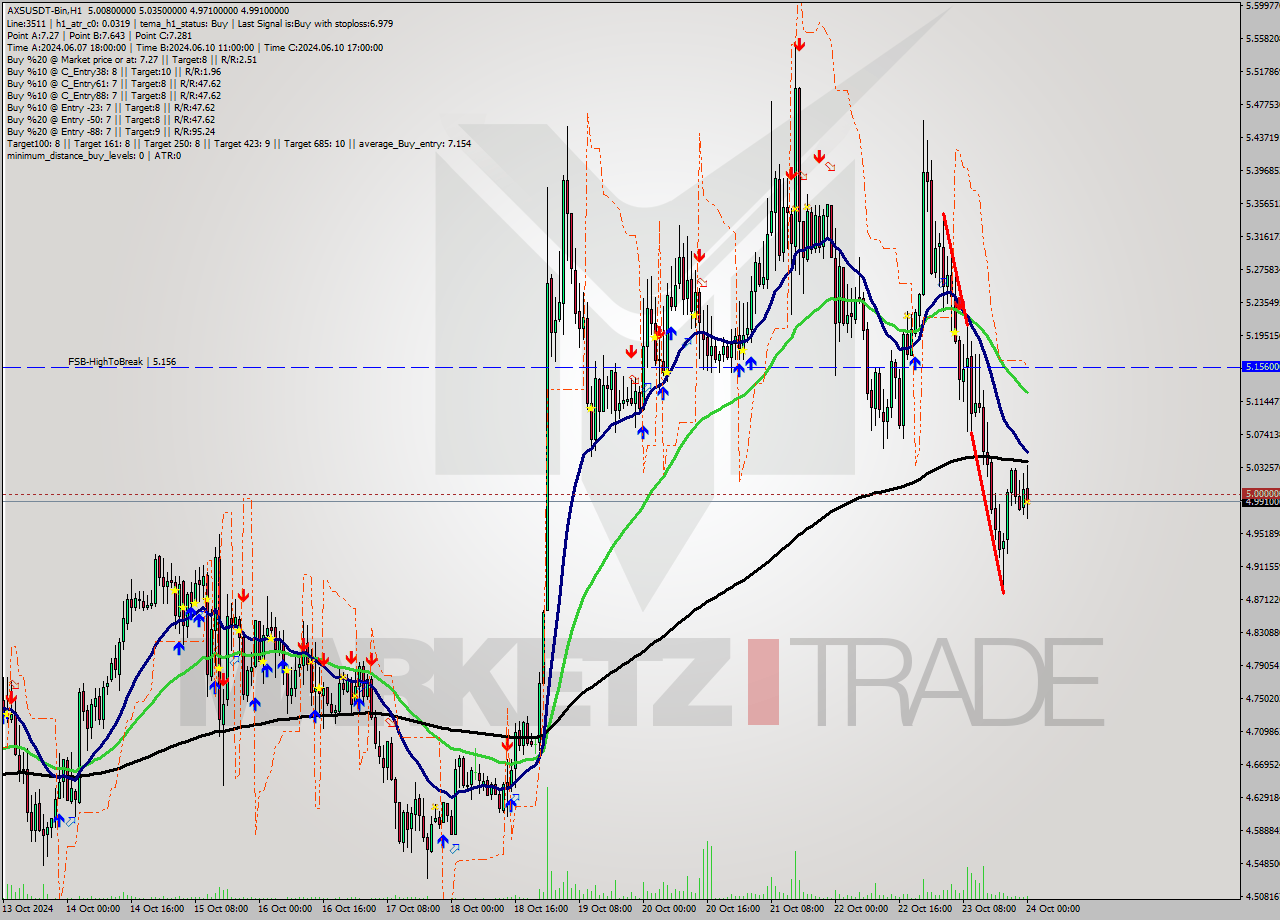Click the 4.6291 price axis label
Viewport: 1280px width, 920px height.
(x=1261, y=798)
